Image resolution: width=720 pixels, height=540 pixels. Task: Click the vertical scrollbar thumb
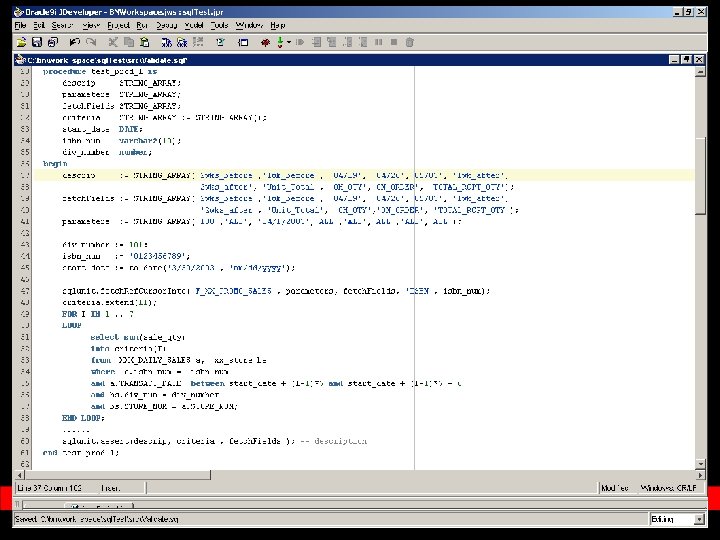(700, 176)
